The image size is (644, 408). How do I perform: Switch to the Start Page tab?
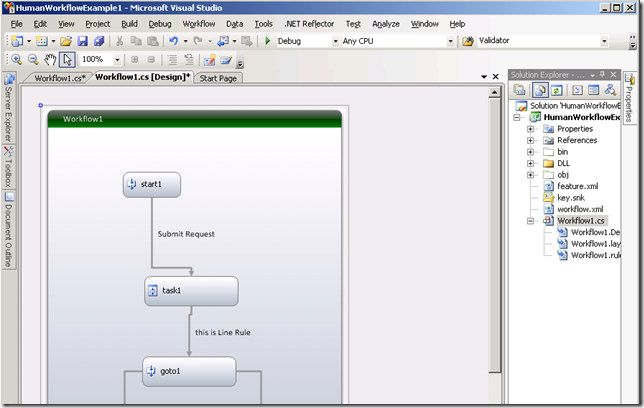(218, 78)
